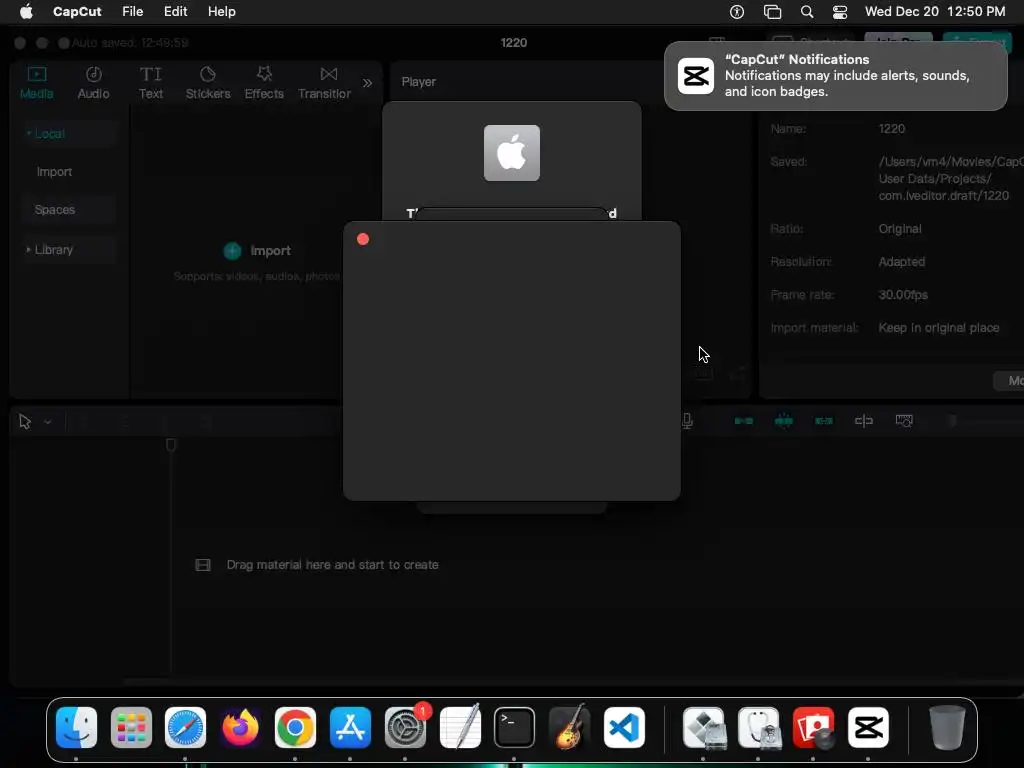Open the App Store from the Dock
1024x768 pixels.
(350, 727)
